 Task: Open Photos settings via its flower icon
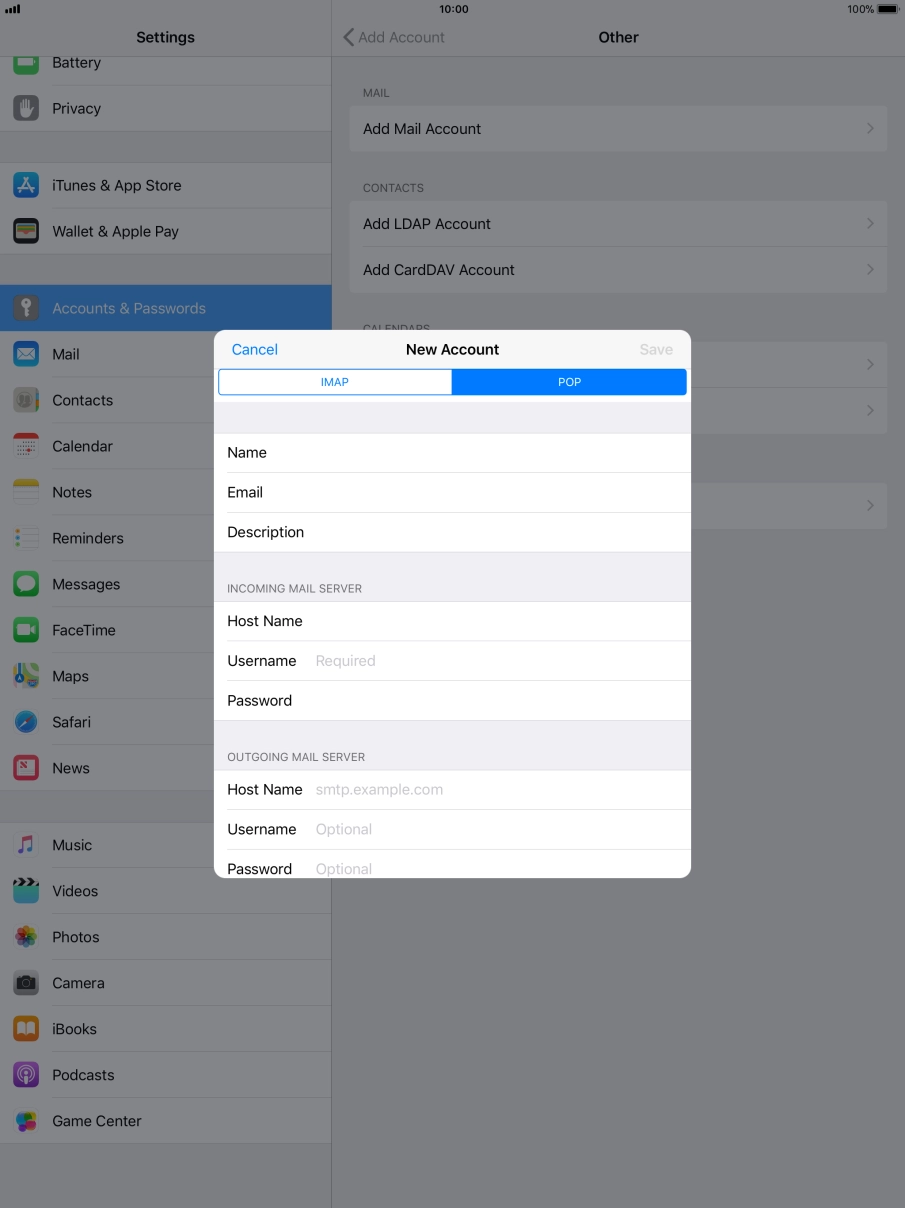[25, 937]
